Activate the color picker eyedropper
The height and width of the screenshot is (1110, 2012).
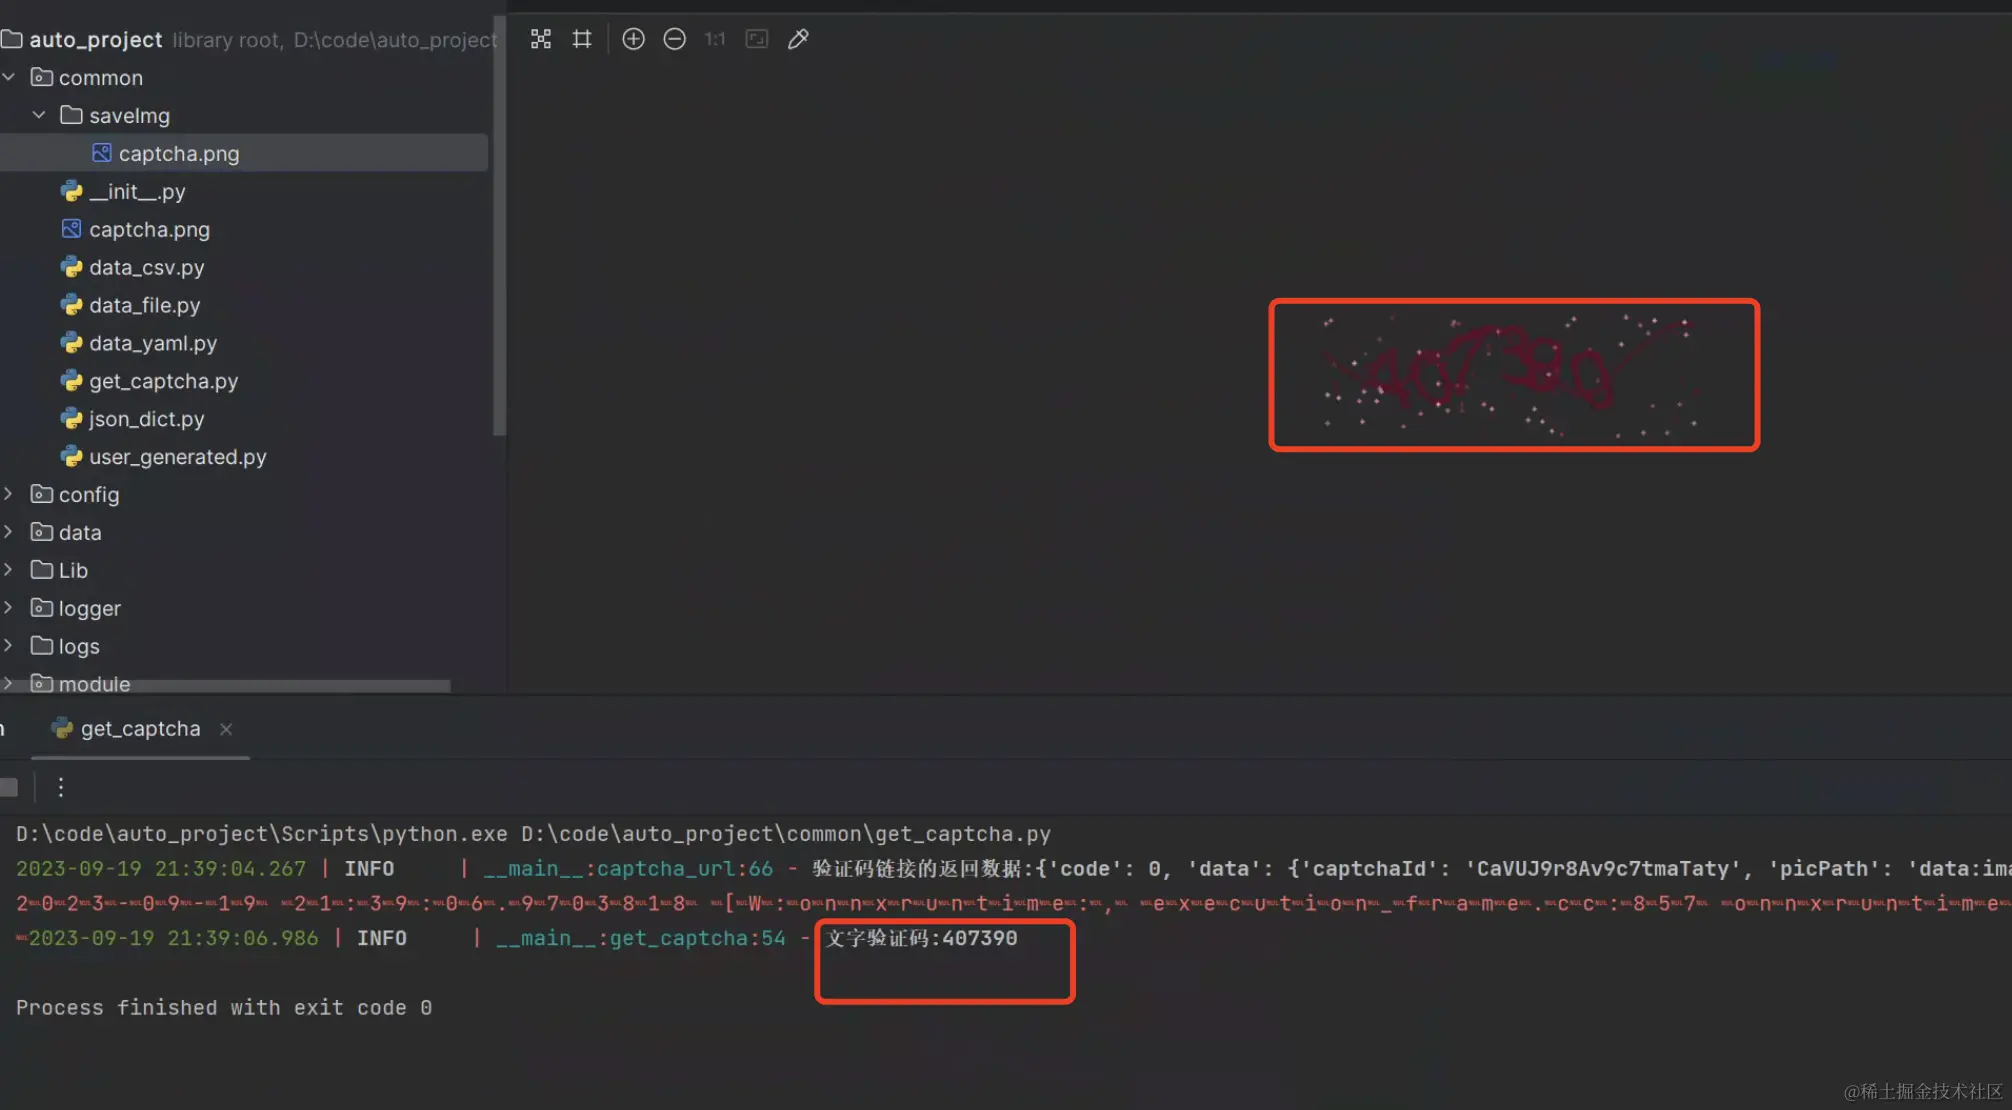click(798, 39)
